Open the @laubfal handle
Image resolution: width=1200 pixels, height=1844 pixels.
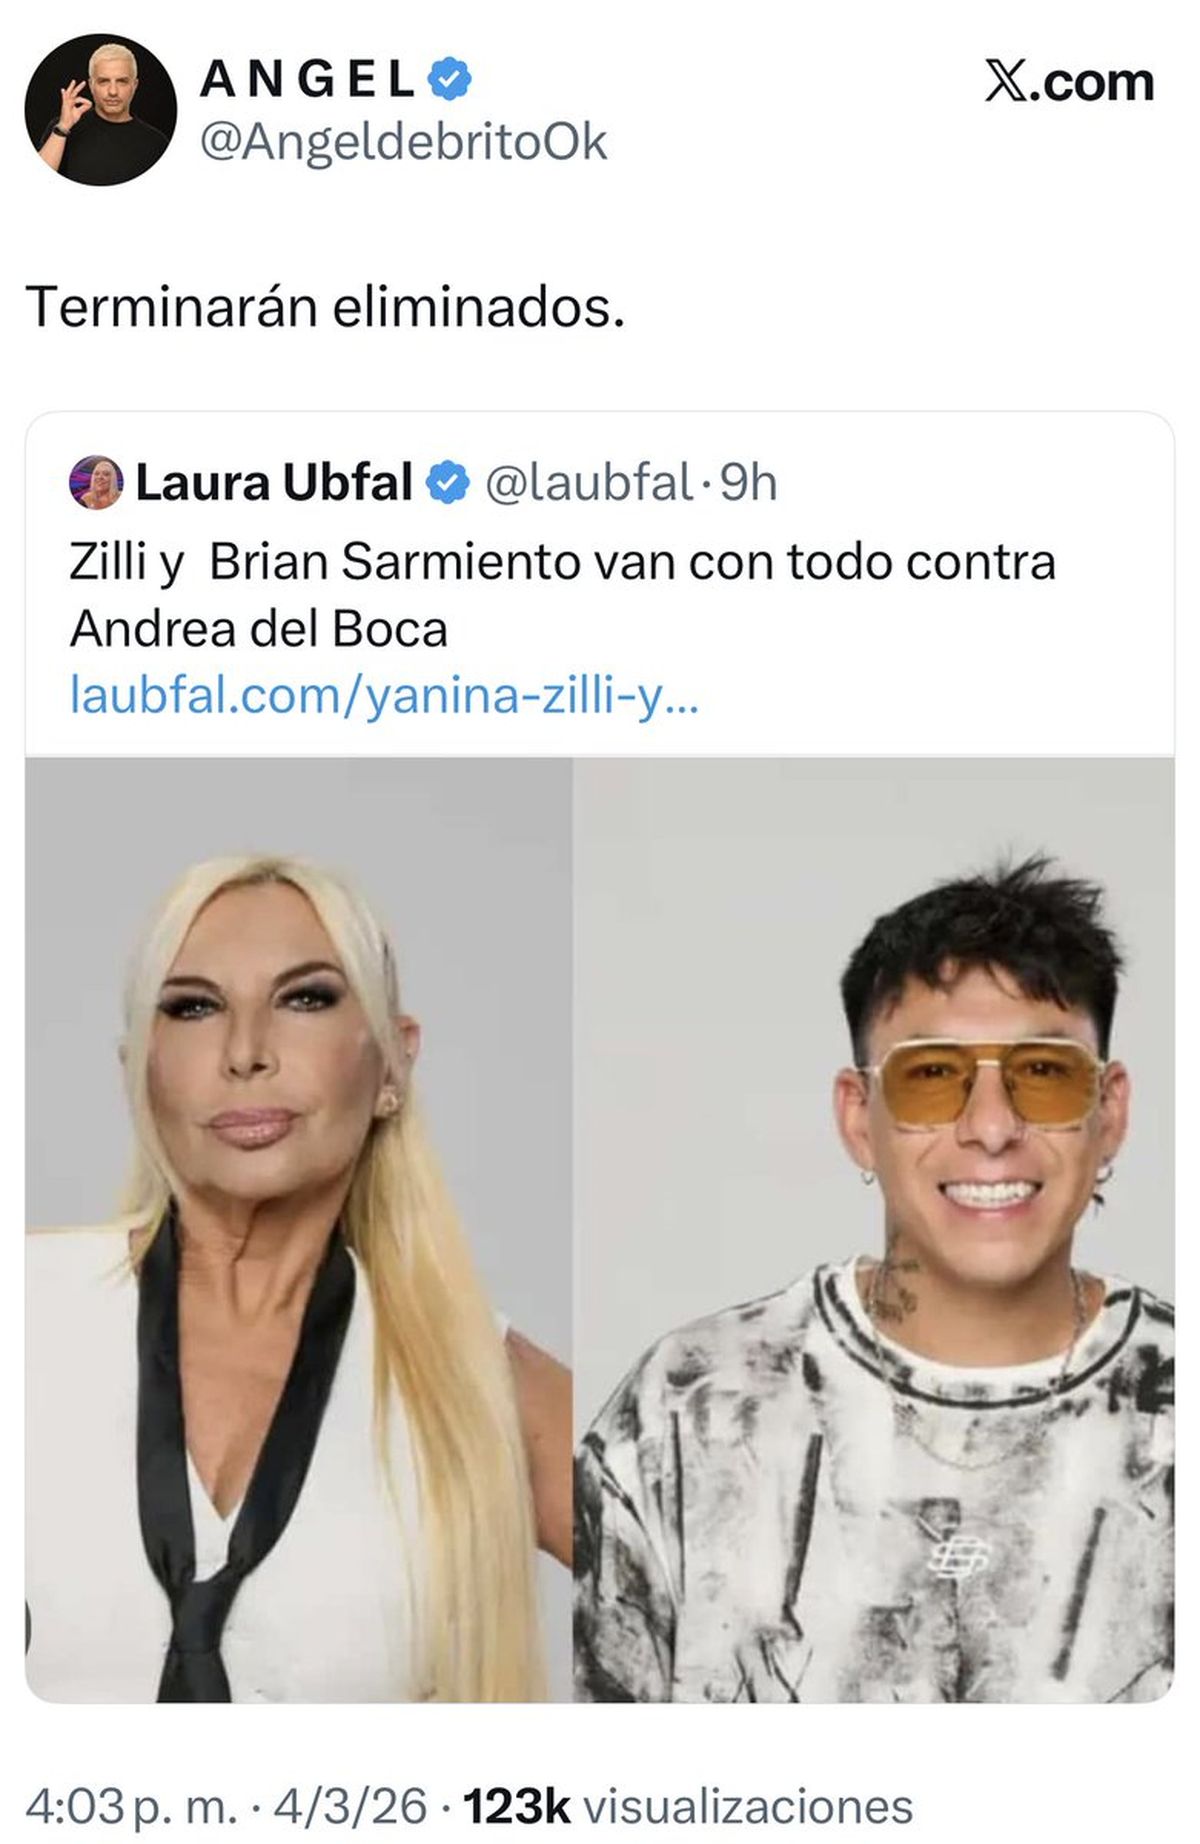click(589, 483)
